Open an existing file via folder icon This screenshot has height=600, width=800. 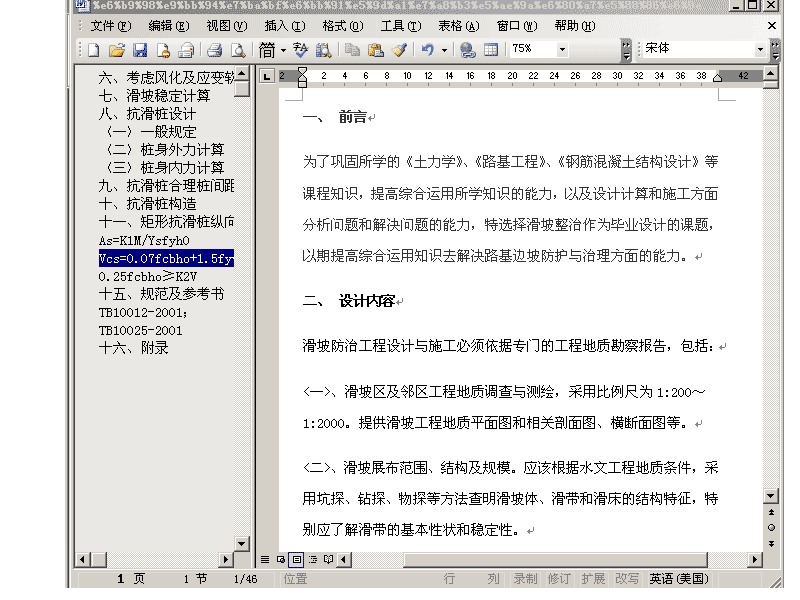tap(116, 50)
